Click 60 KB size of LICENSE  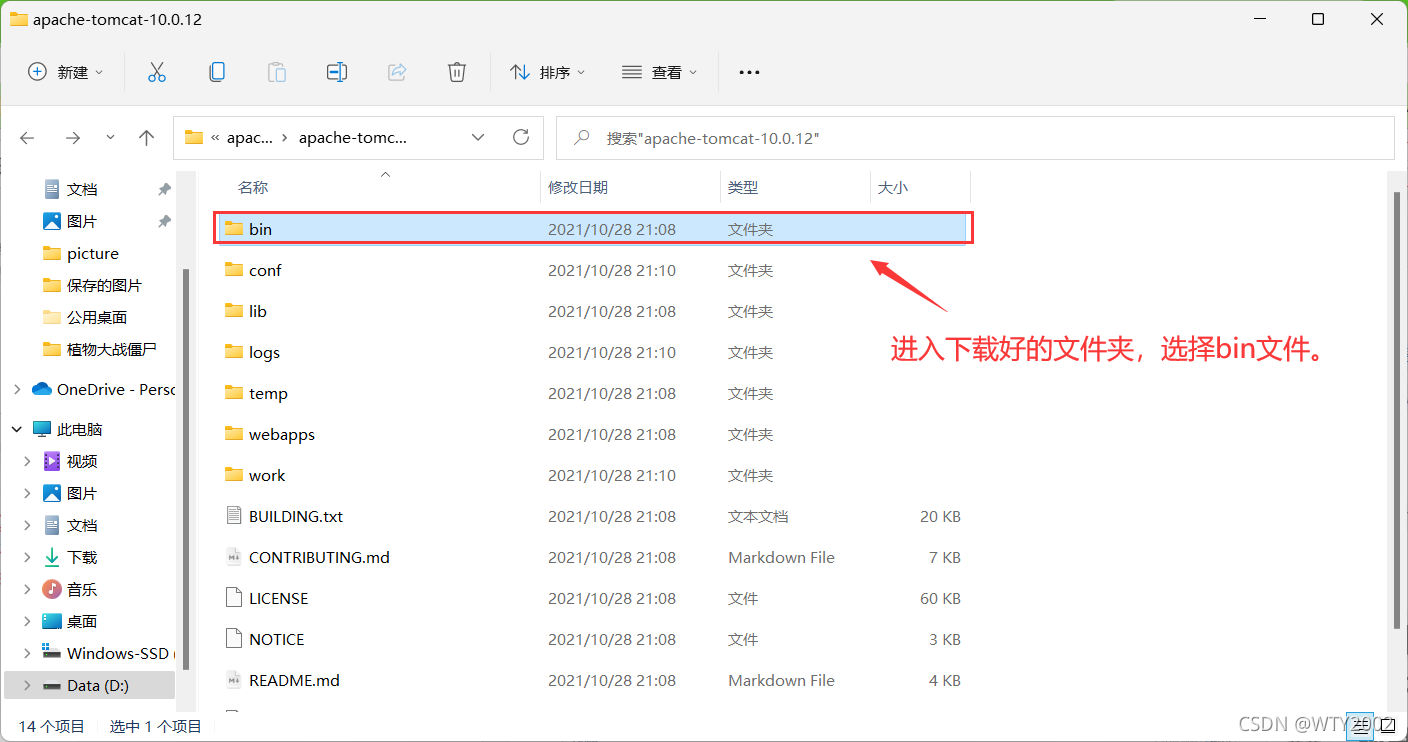click(x=940, y=598)
